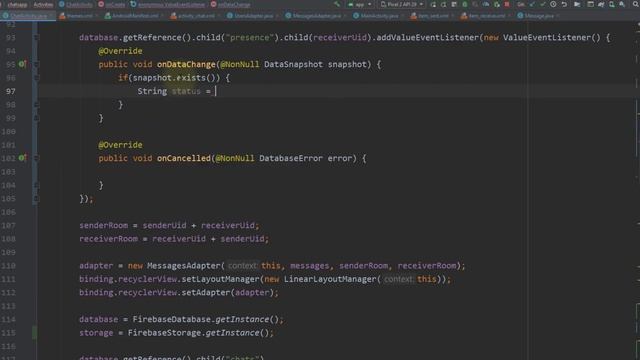The width and height of the screenshot is (640, 360).
Task: Click the override gutter icon beside onCancelled
Action: 22,158
